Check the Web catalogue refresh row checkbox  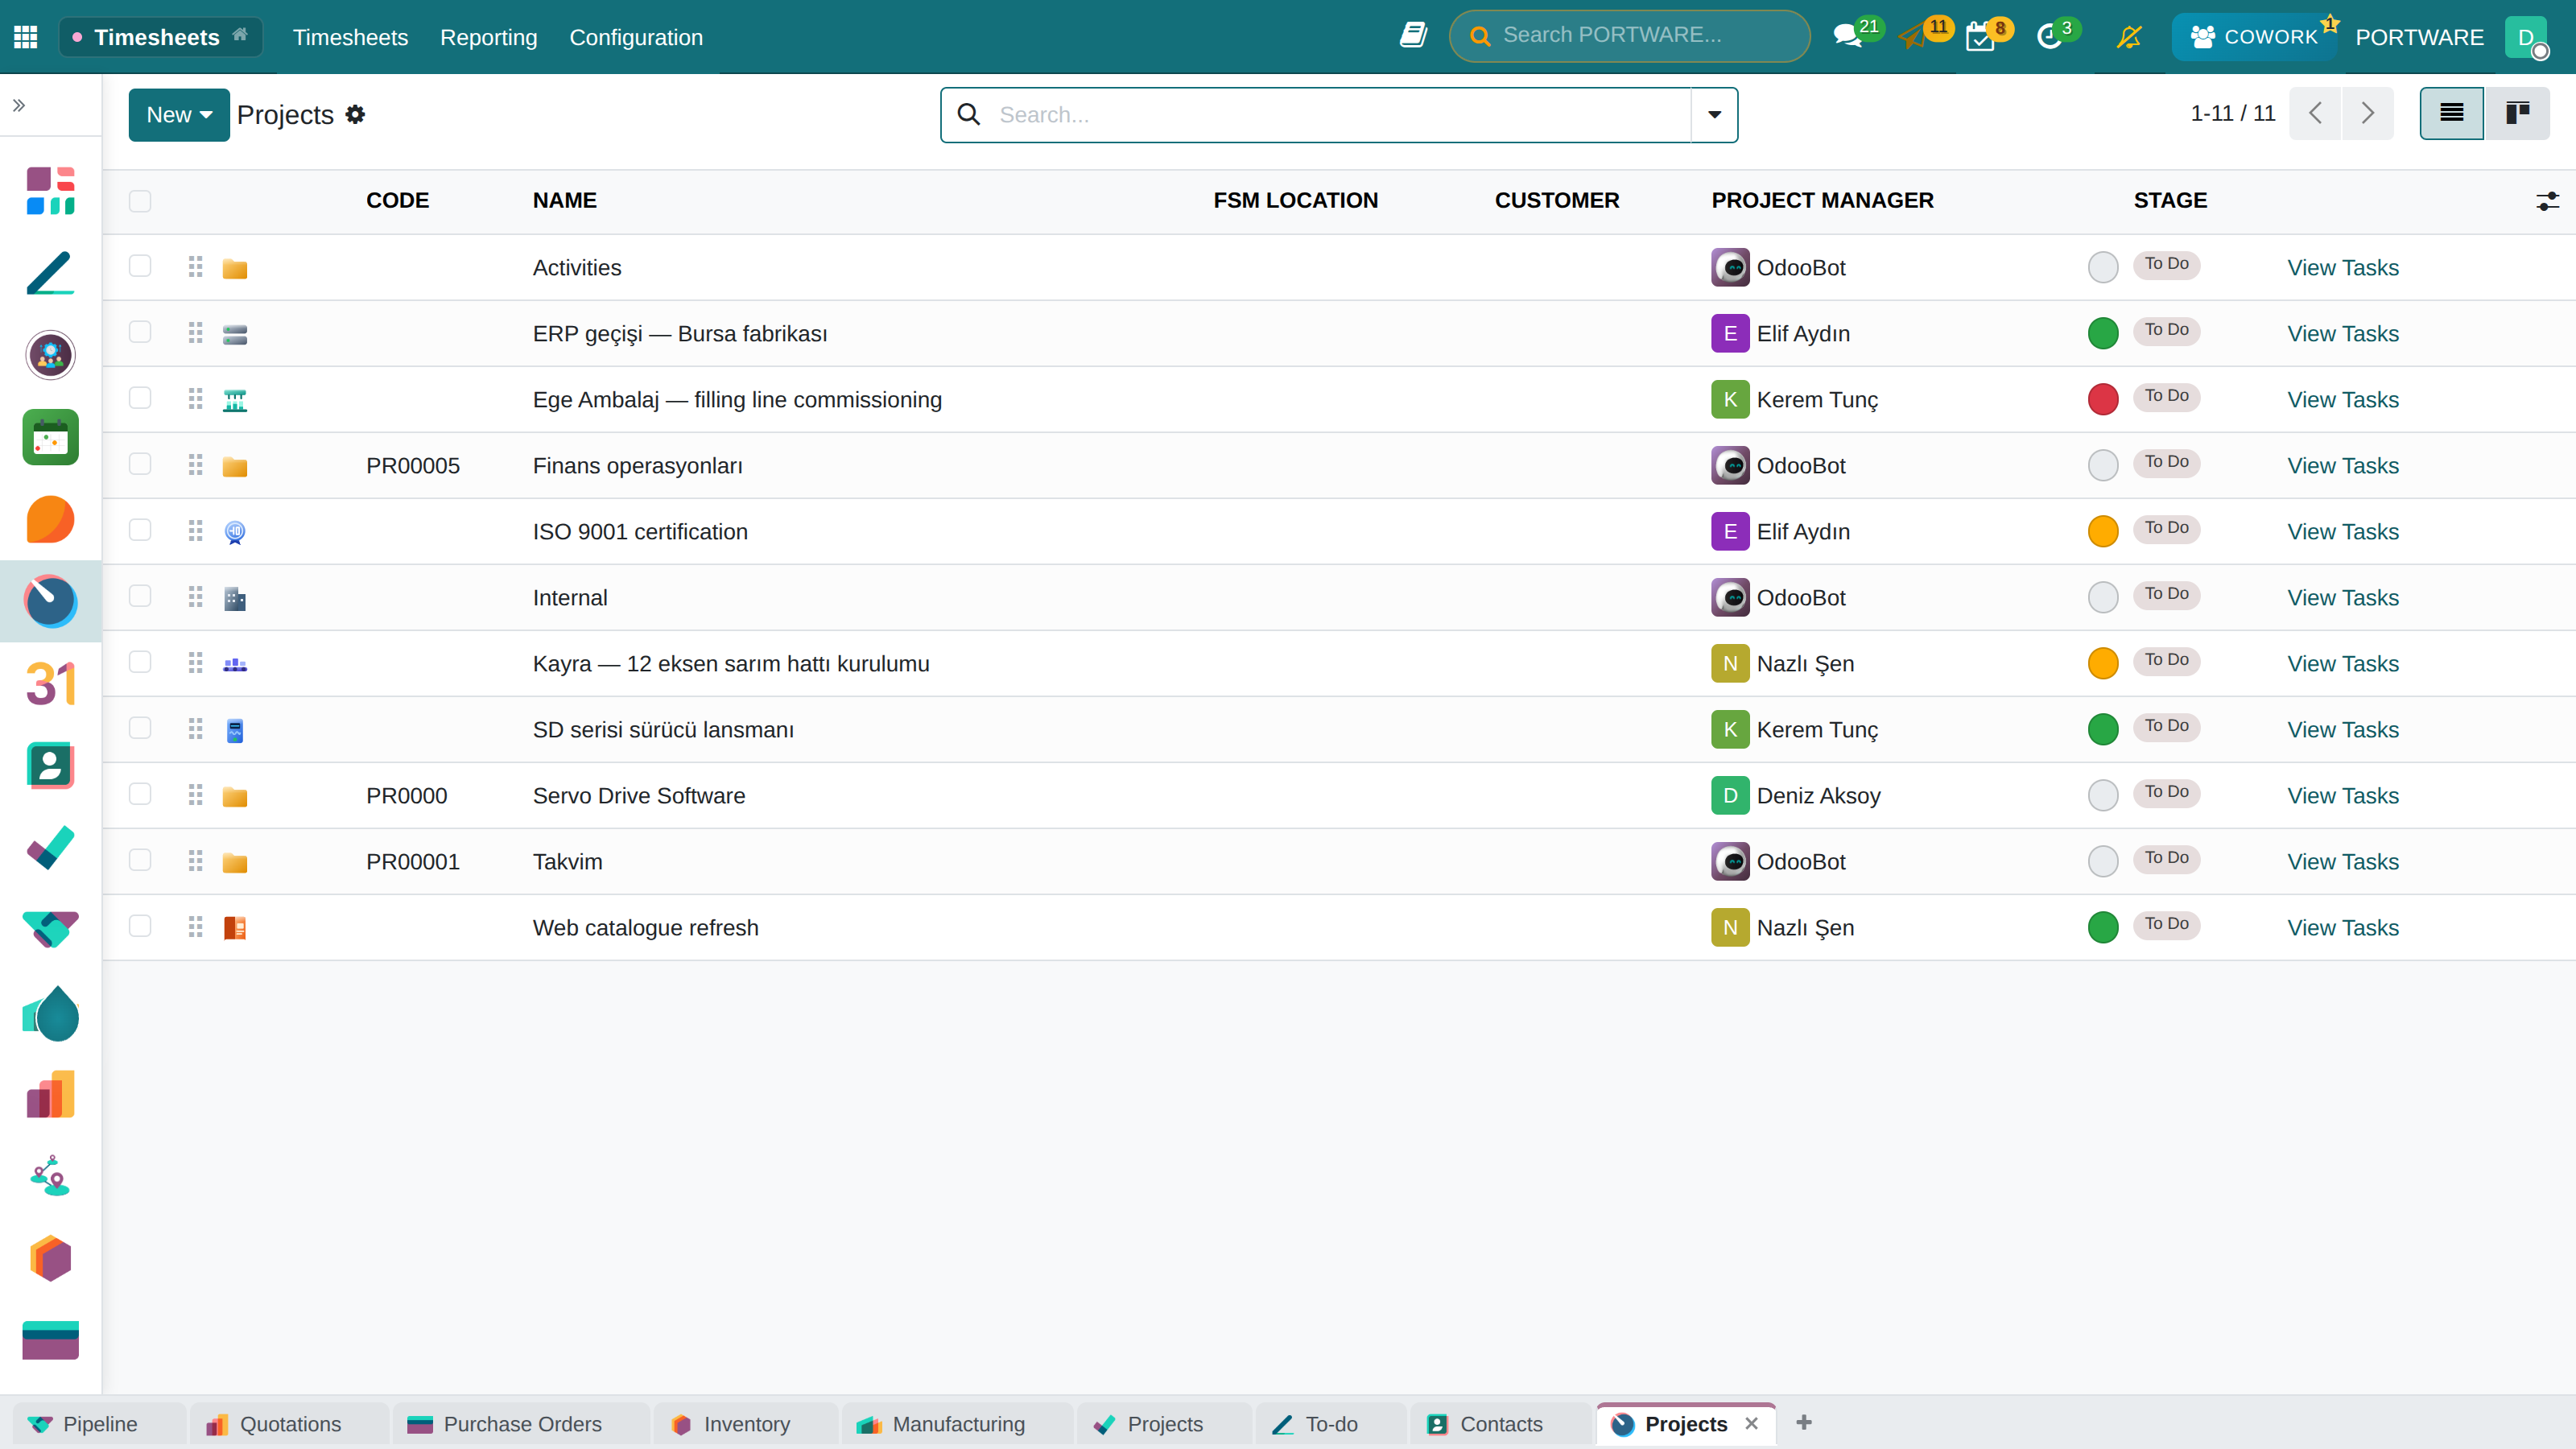pyautogui.click(x=140, y=926)
